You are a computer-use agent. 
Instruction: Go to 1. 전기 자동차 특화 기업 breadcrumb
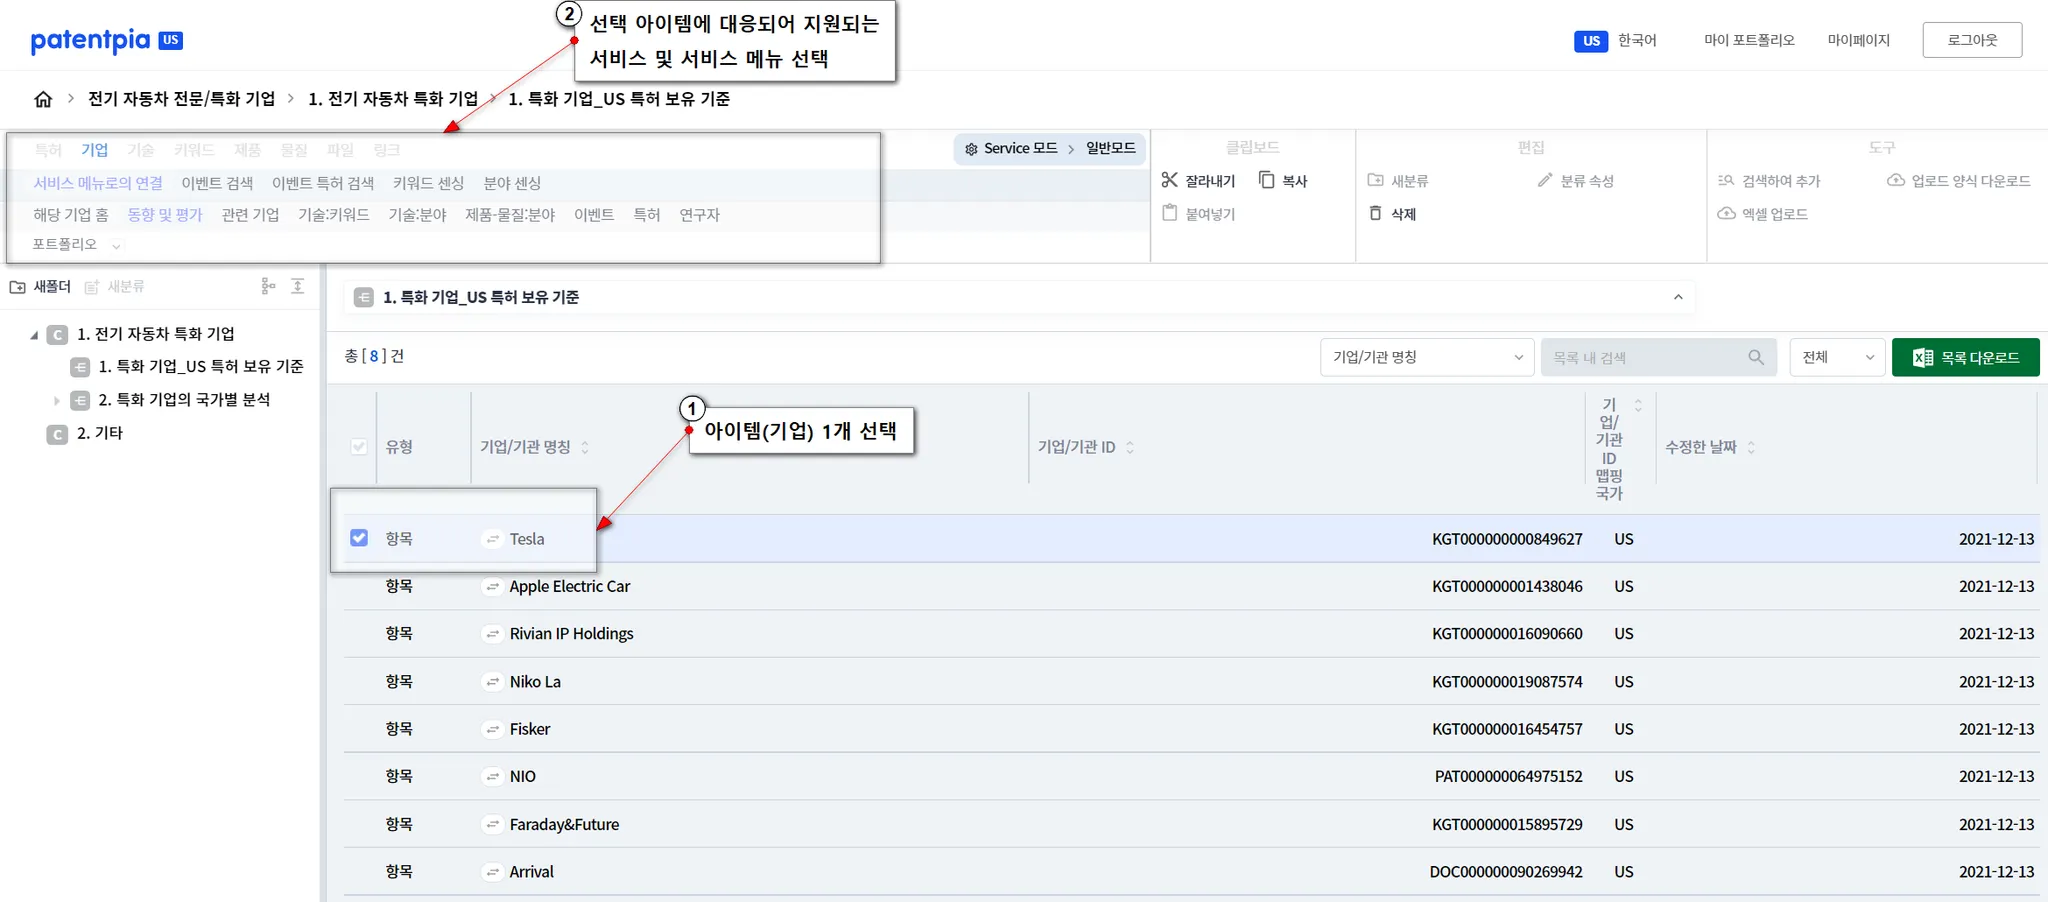click(x=393, y=99)
